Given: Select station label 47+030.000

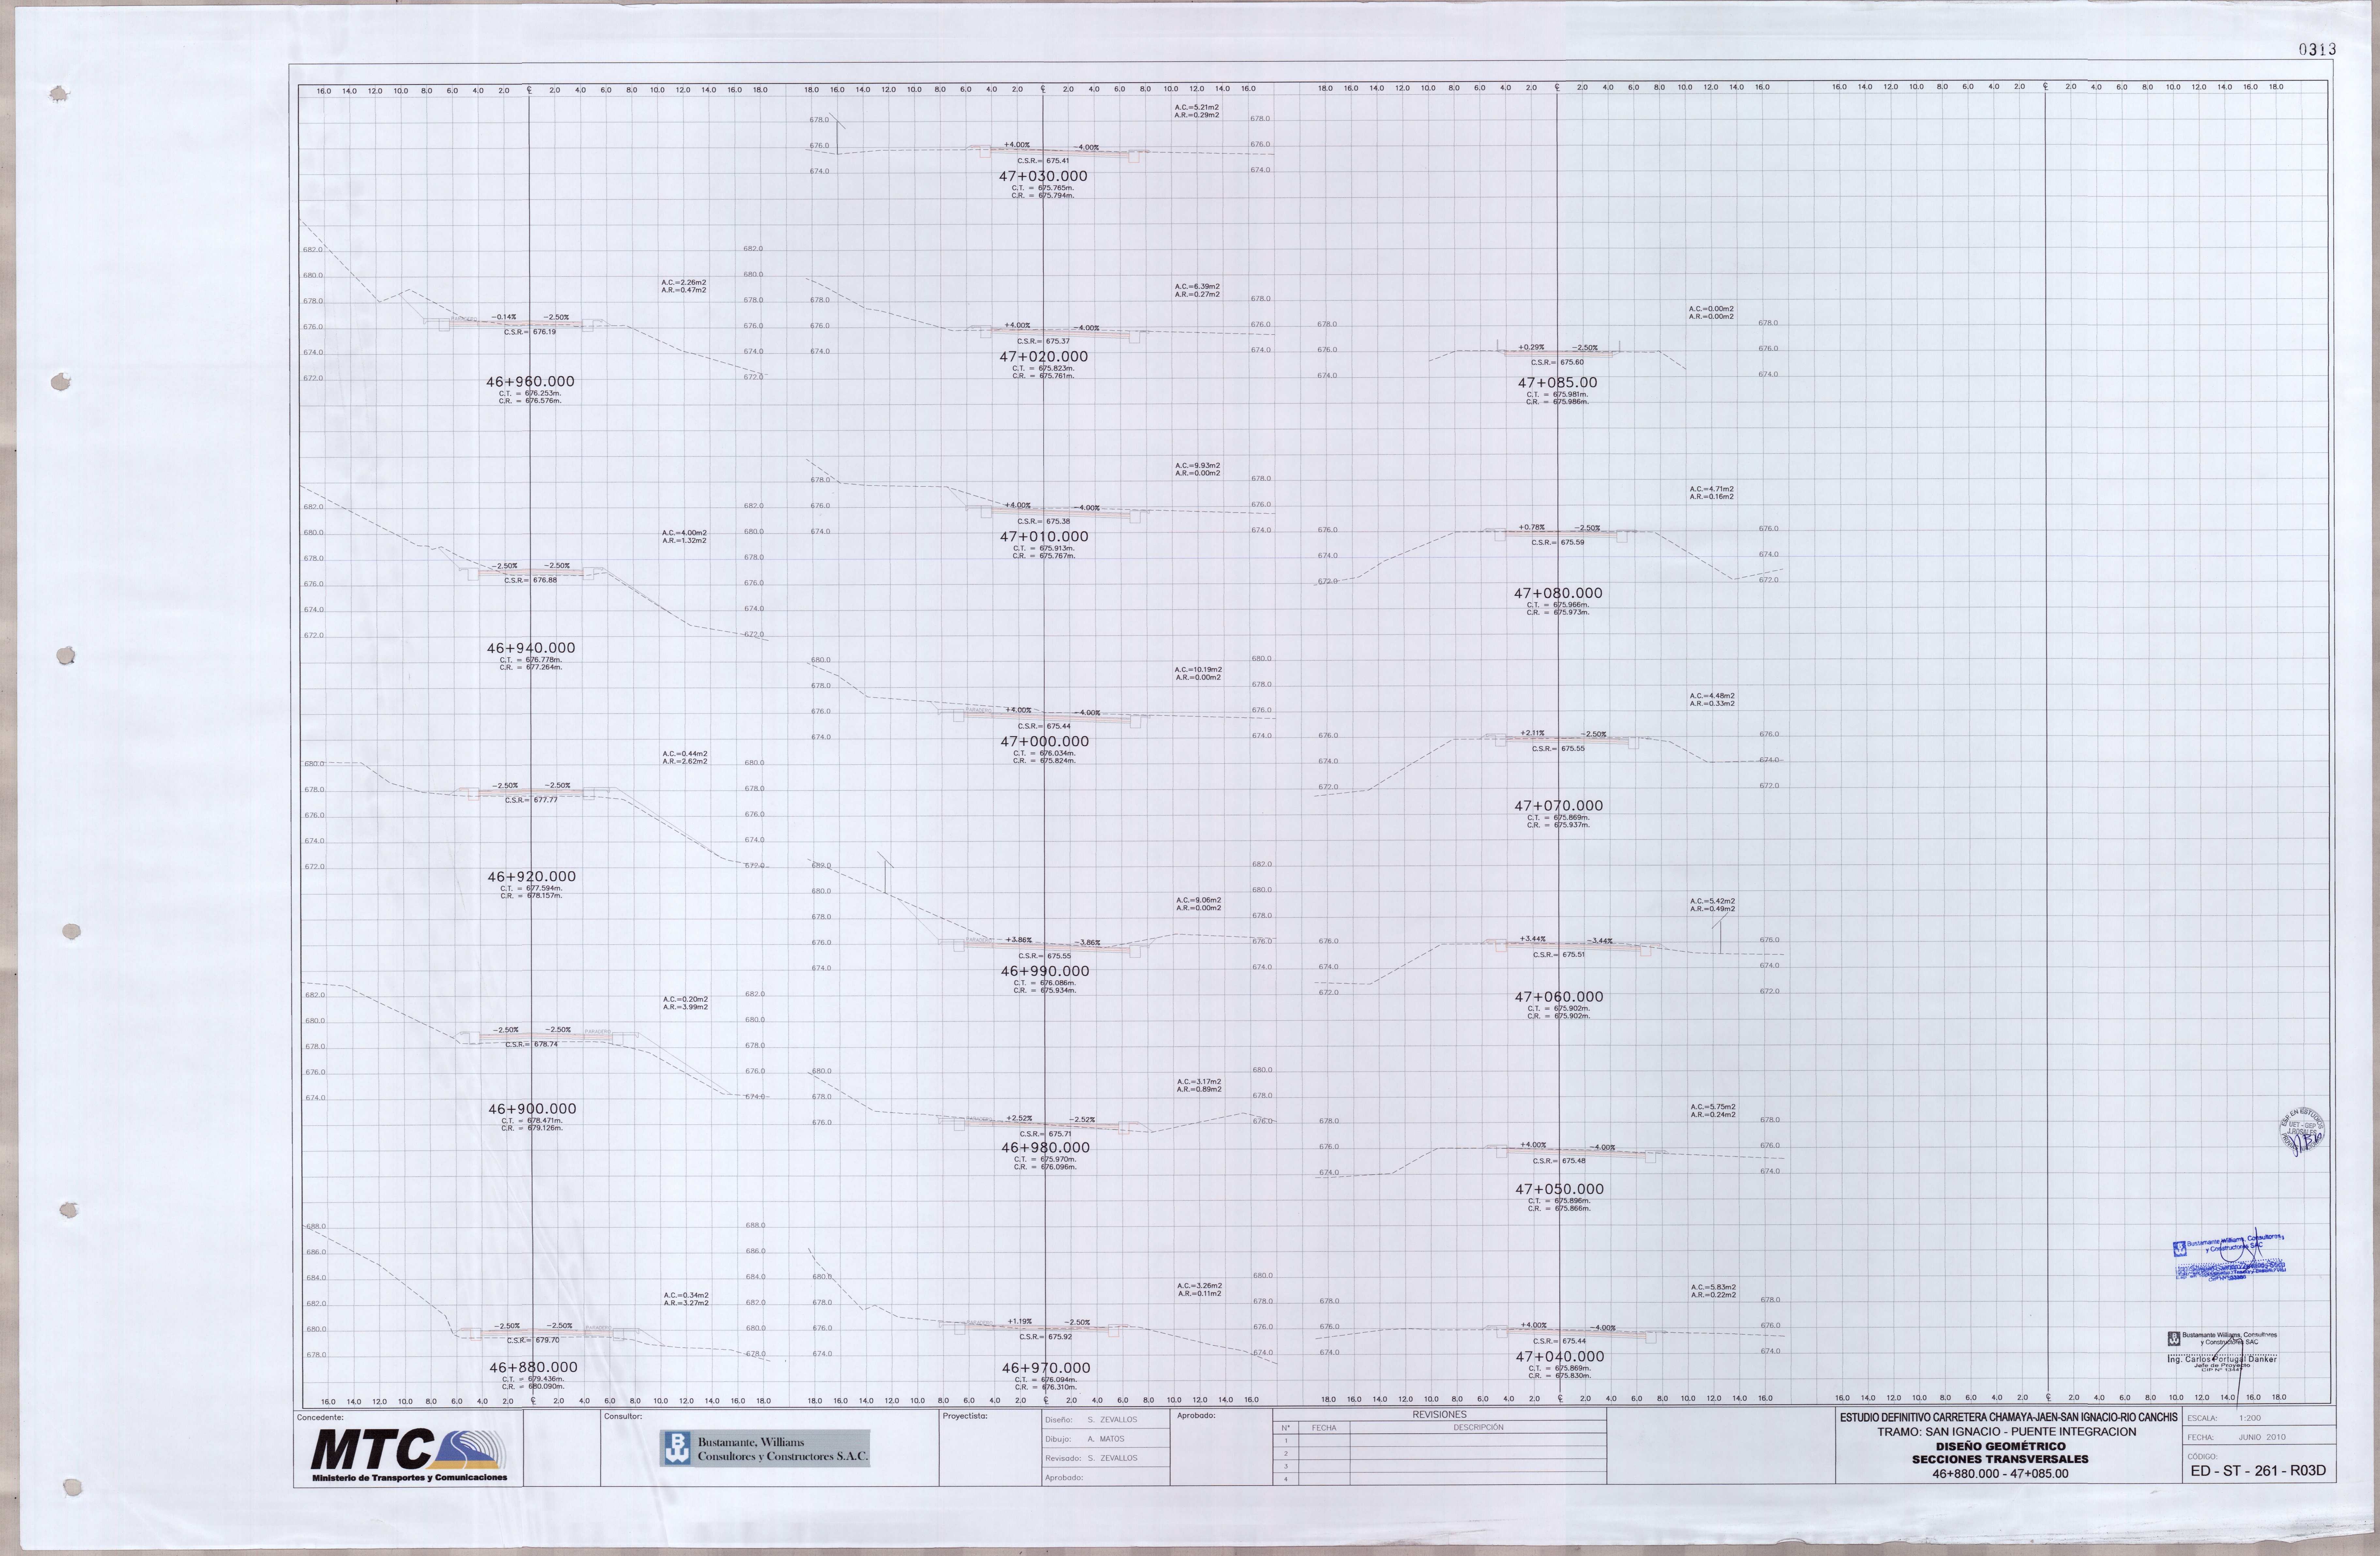Looking at the screenshot, I should [x=1043, y=176].
